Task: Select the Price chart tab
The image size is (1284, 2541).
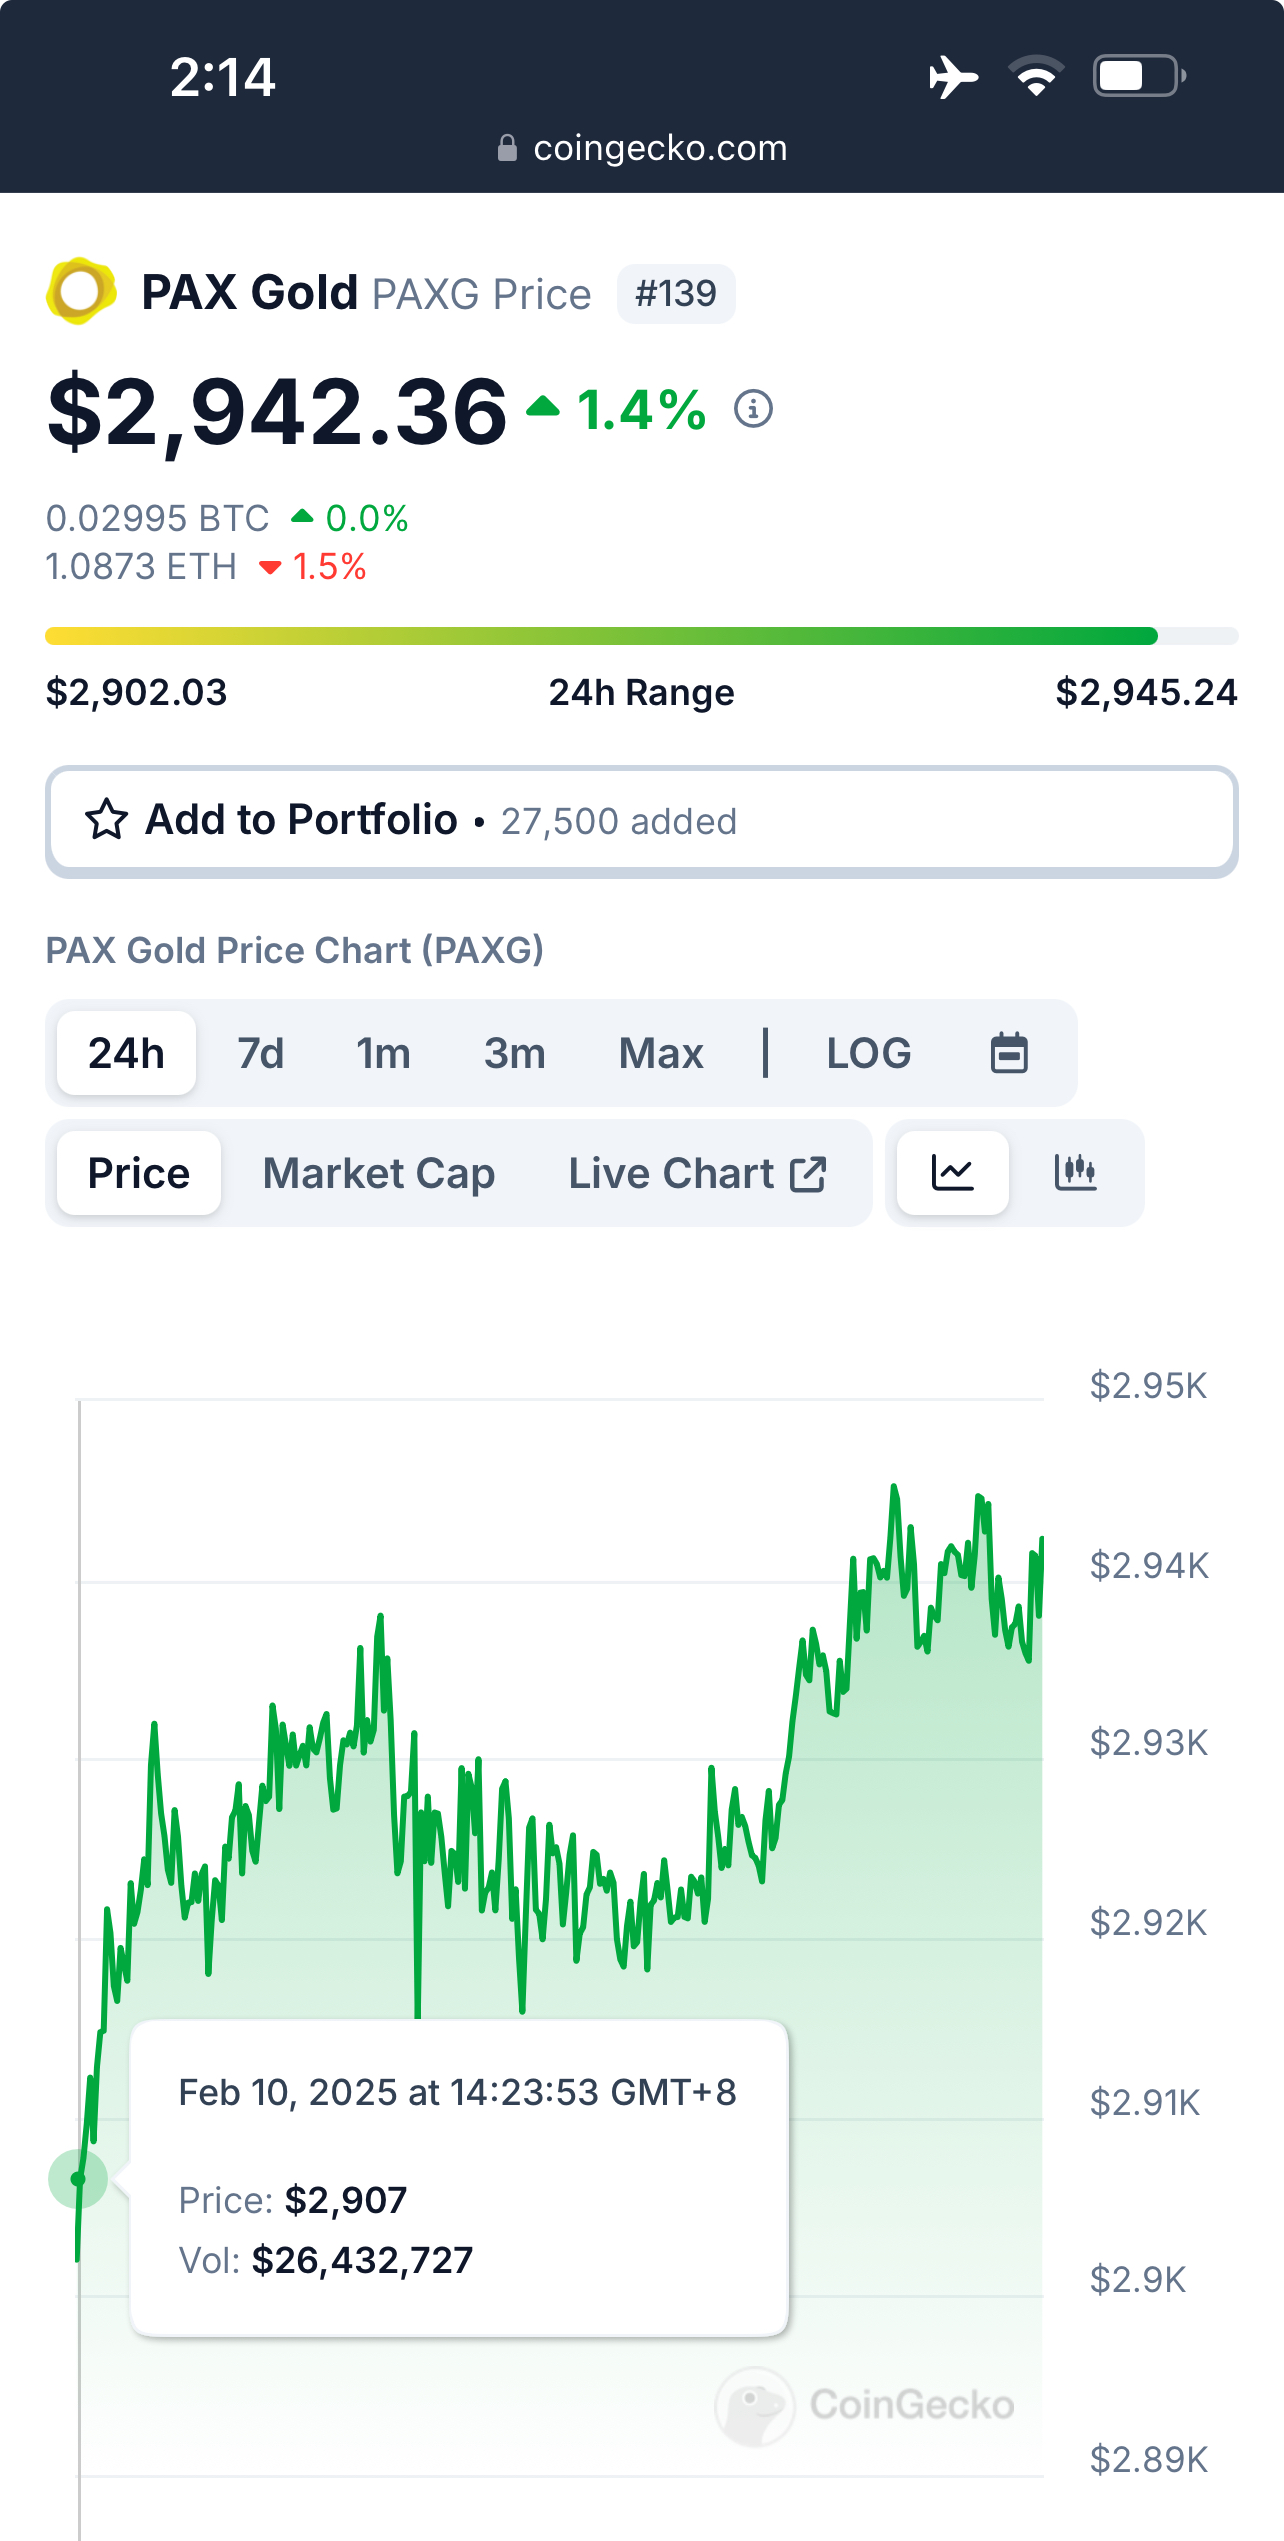Action: click(x=139, y=1173)
